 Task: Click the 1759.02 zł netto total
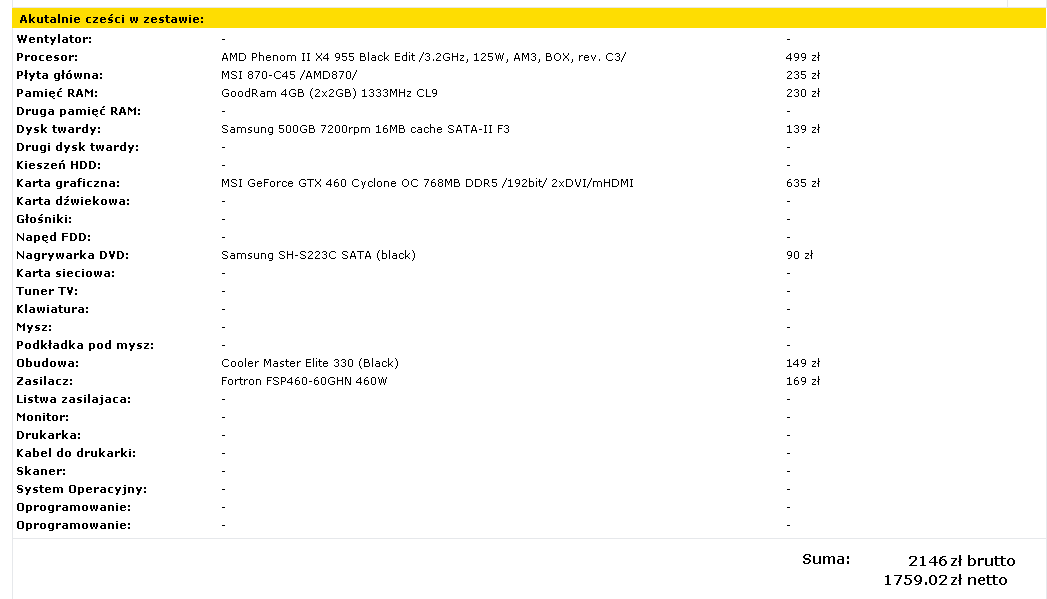click(x=945, y=580)
